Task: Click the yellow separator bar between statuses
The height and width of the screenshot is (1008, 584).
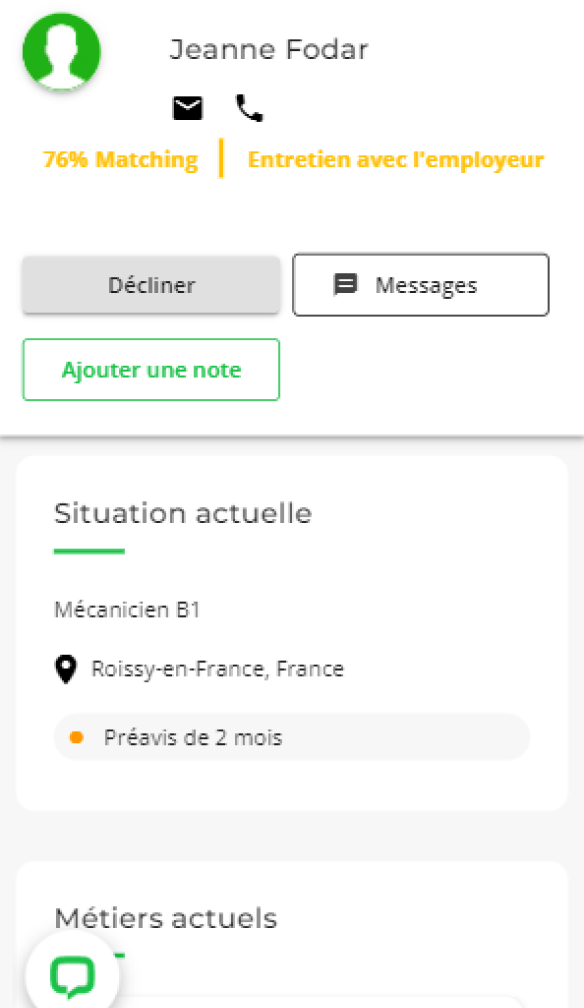Action: [220, 159]
